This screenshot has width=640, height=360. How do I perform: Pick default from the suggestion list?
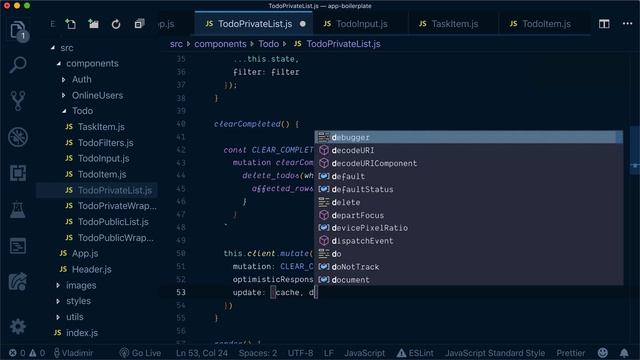tap(469, 176)
